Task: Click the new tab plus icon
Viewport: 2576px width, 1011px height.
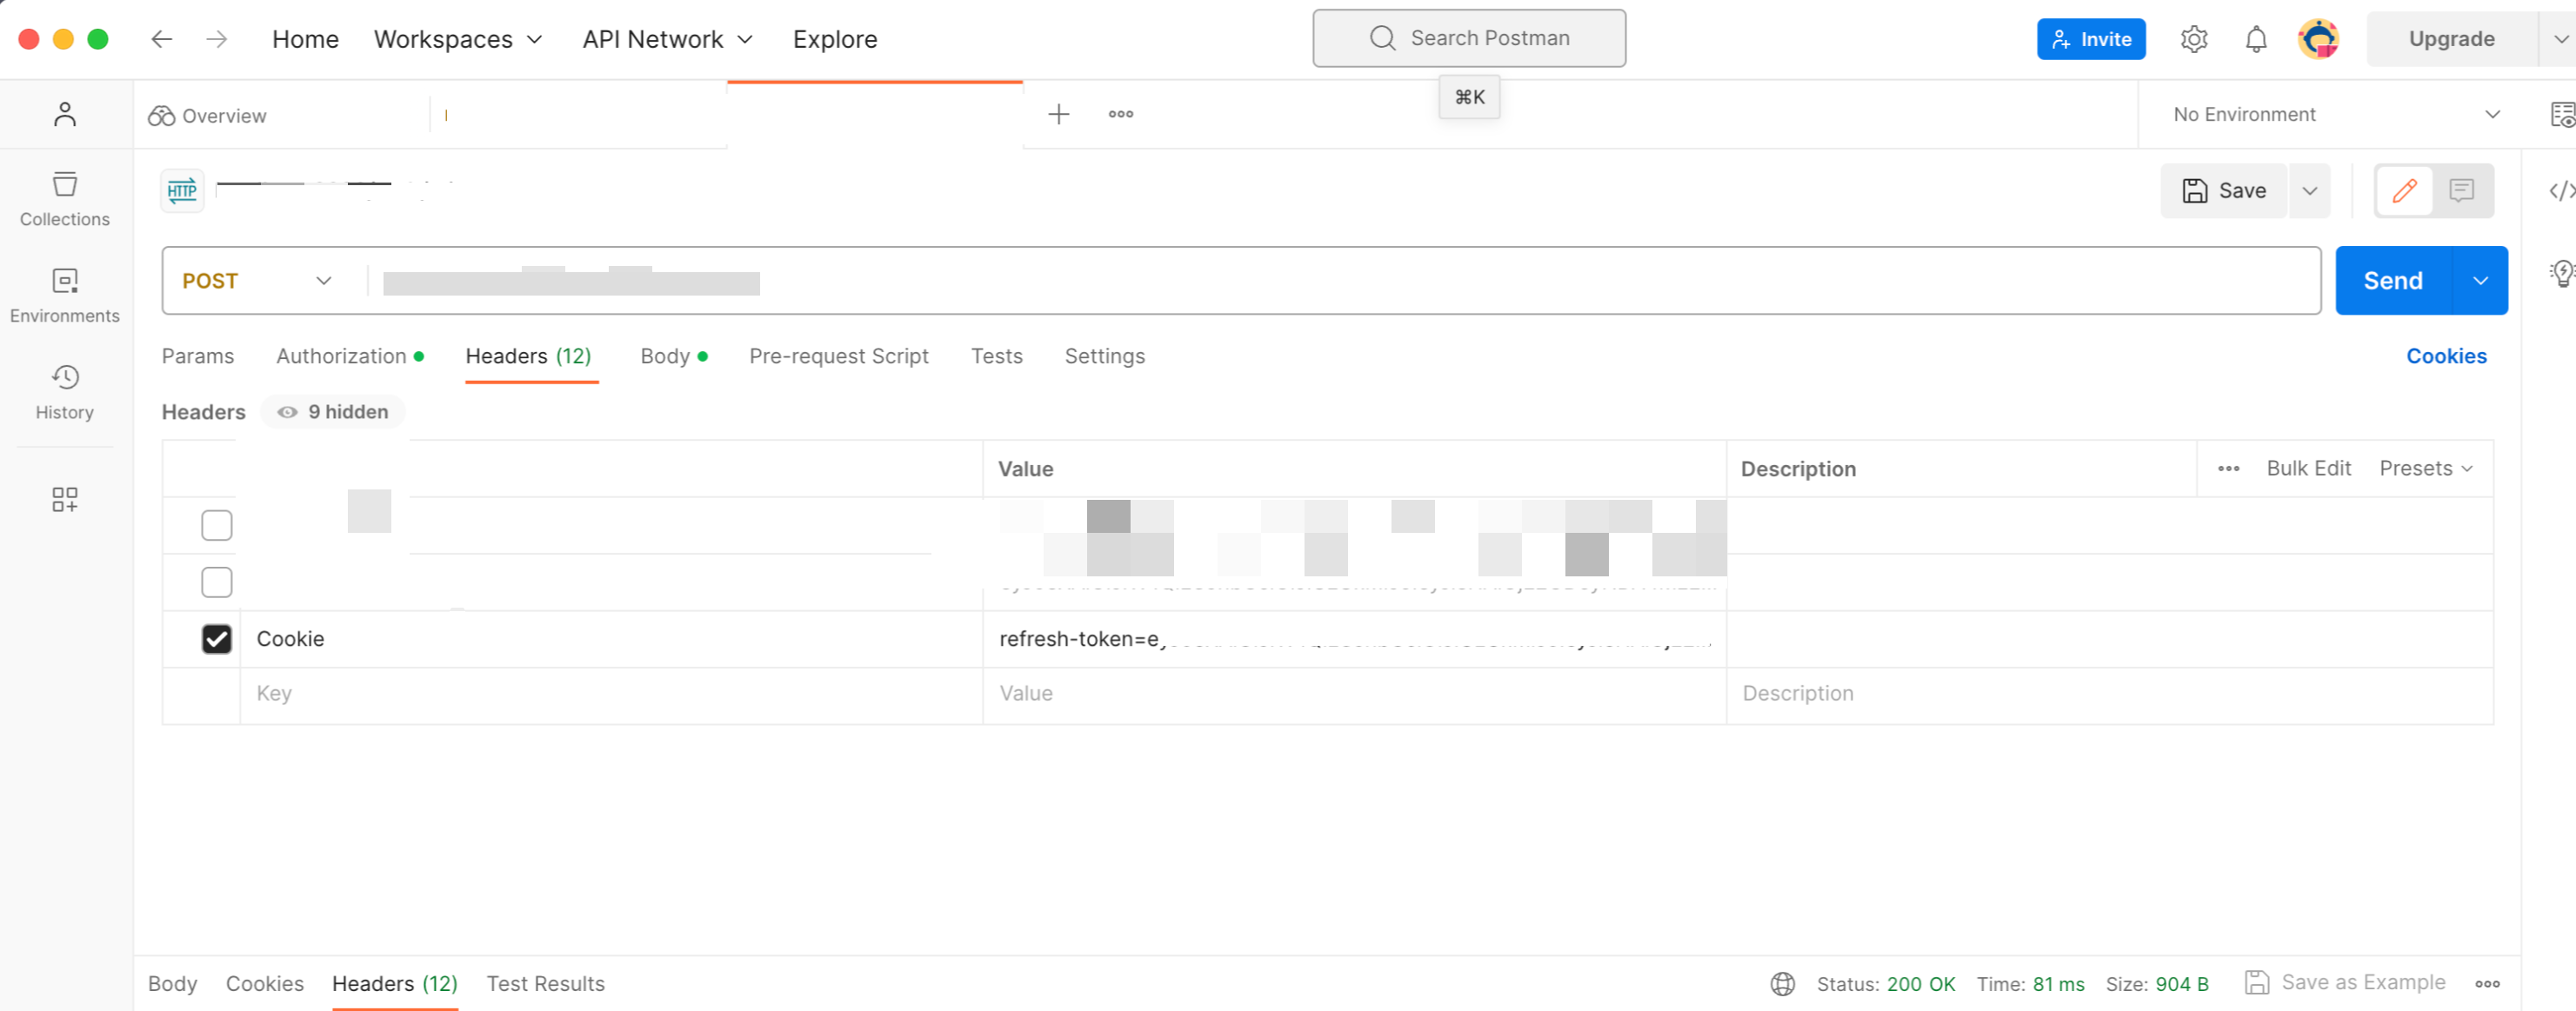Action: [1058, 114]
